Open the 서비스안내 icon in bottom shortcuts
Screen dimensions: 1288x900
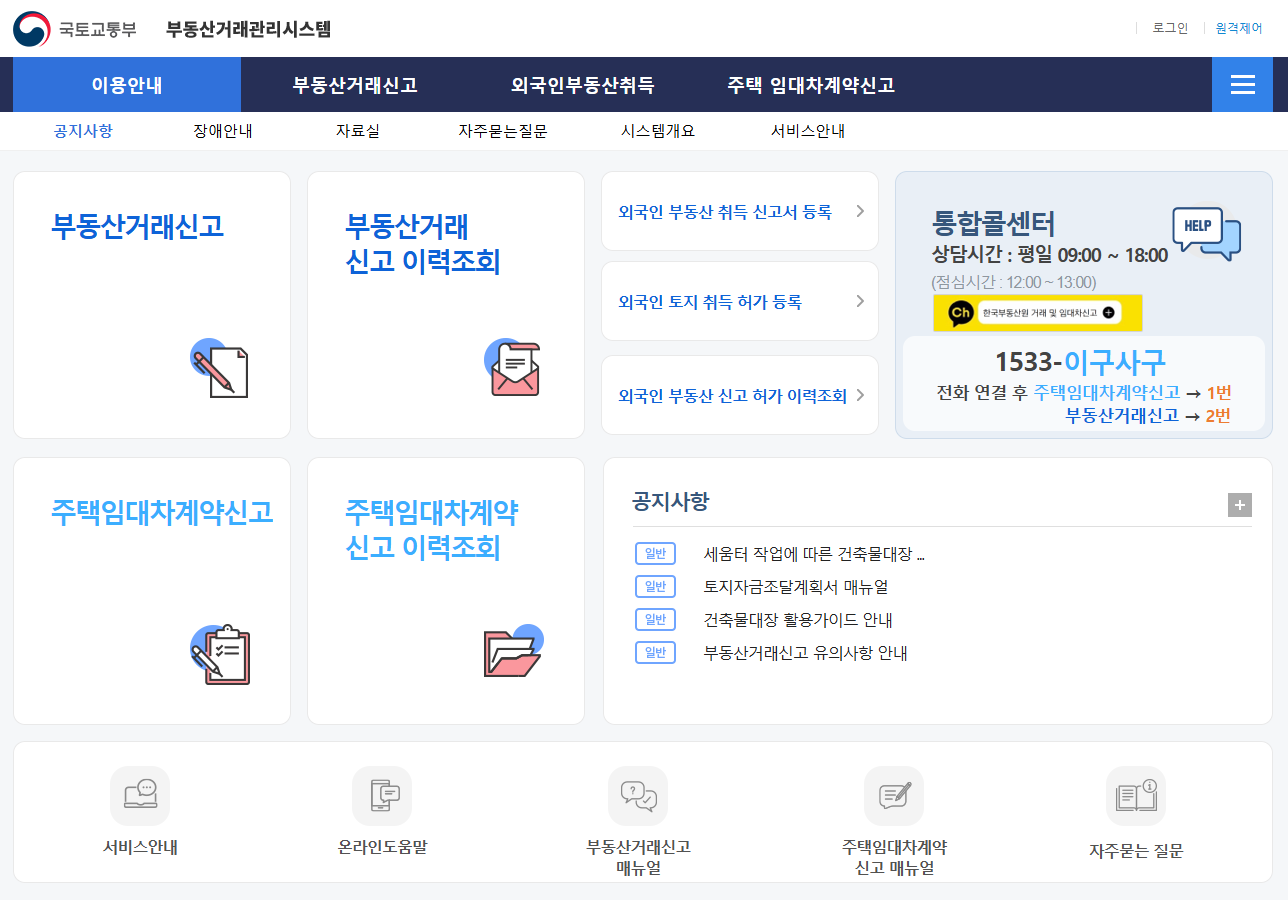[x=140, y=796]
